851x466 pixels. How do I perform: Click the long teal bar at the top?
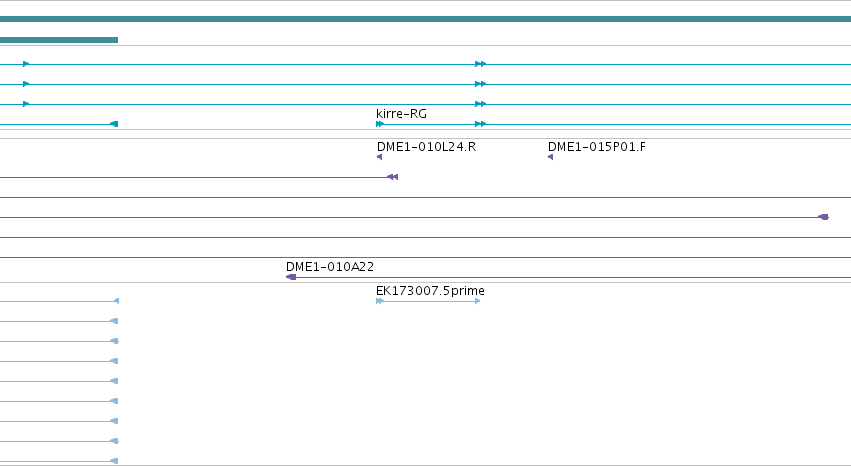[426, 19]
